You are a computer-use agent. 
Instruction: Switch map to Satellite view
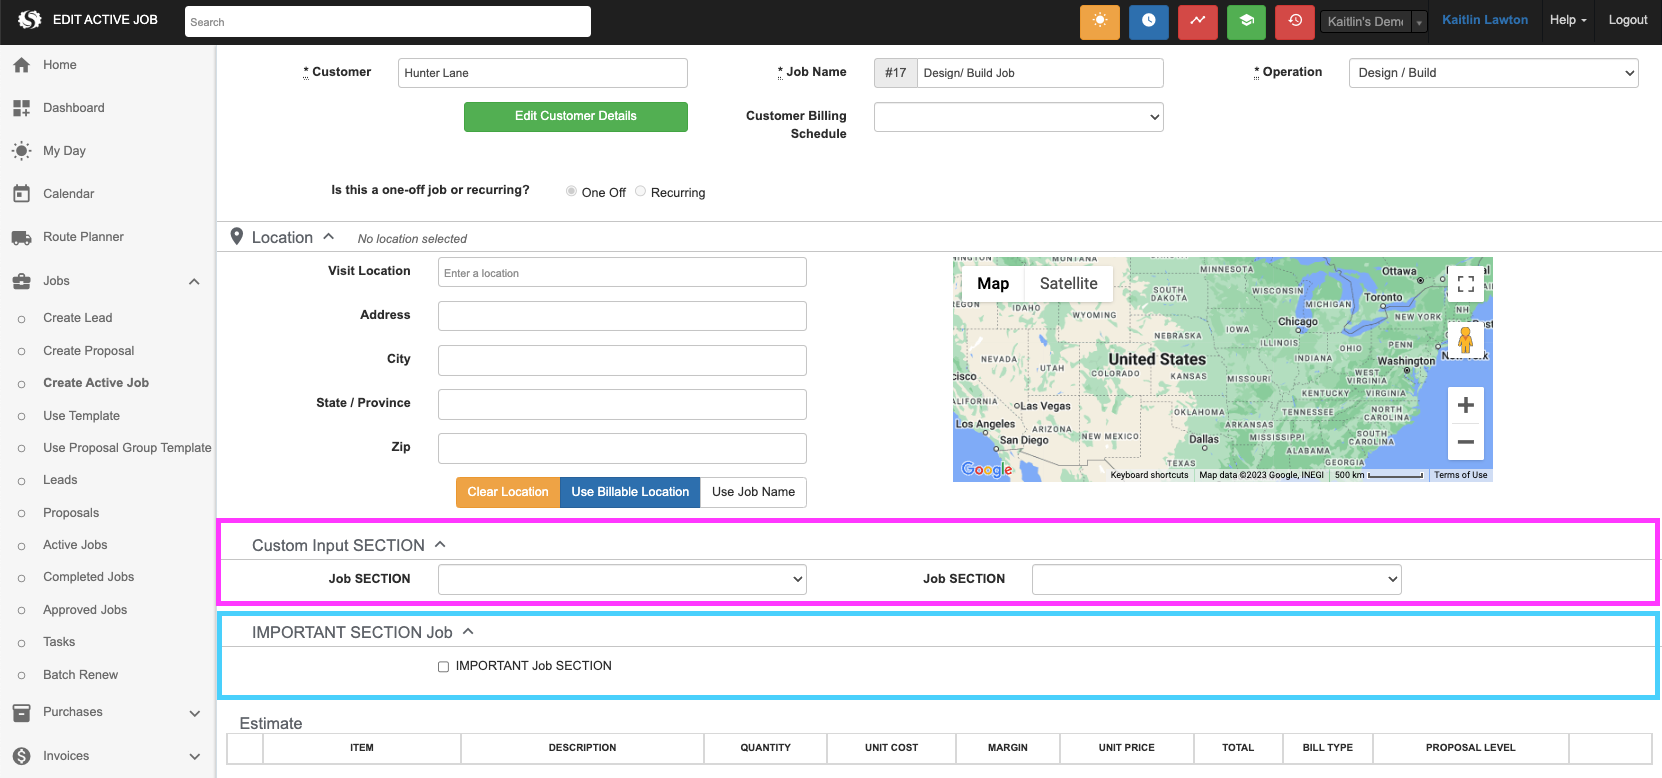tap(1068, 284)
